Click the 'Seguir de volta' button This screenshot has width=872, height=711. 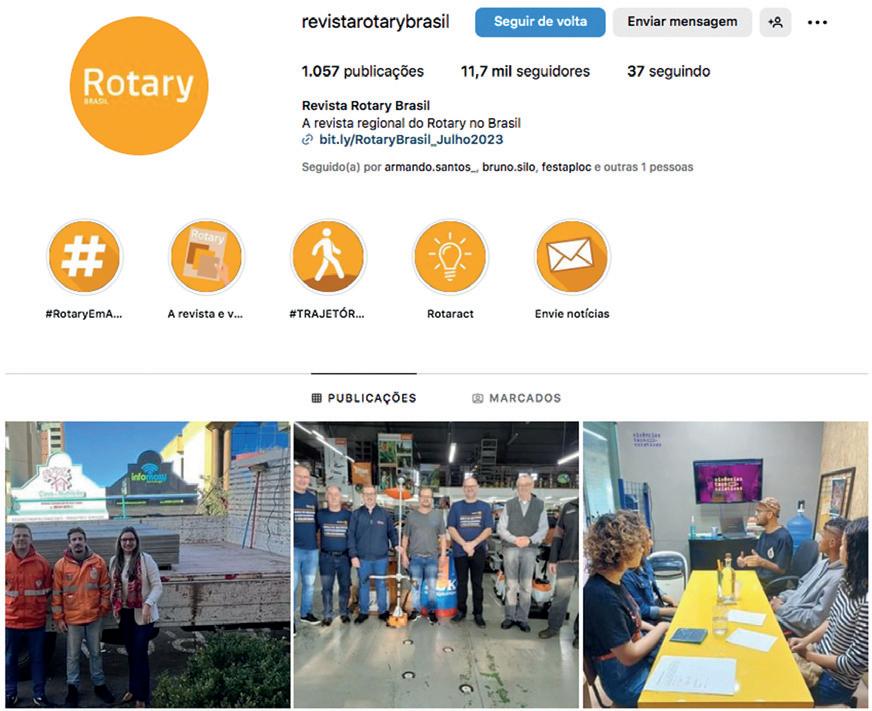540,22
